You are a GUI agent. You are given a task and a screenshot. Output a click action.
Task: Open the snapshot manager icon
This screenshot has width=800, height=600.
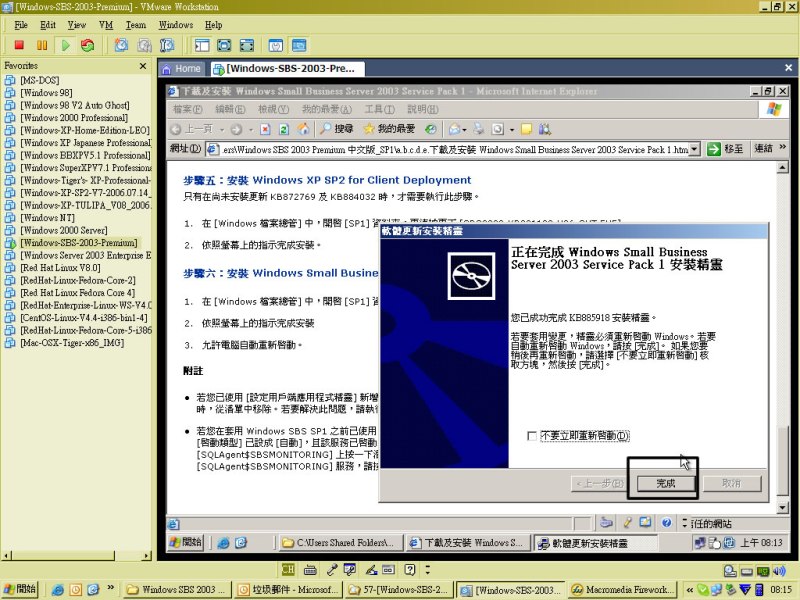(x=167, y=45)
